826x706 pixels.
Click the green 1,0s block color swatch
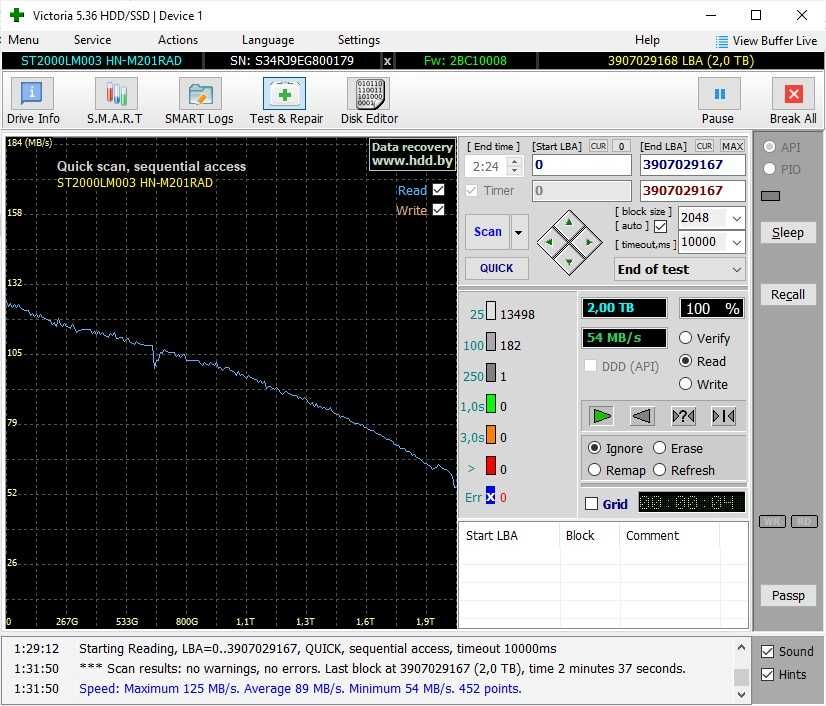[490, 404]
